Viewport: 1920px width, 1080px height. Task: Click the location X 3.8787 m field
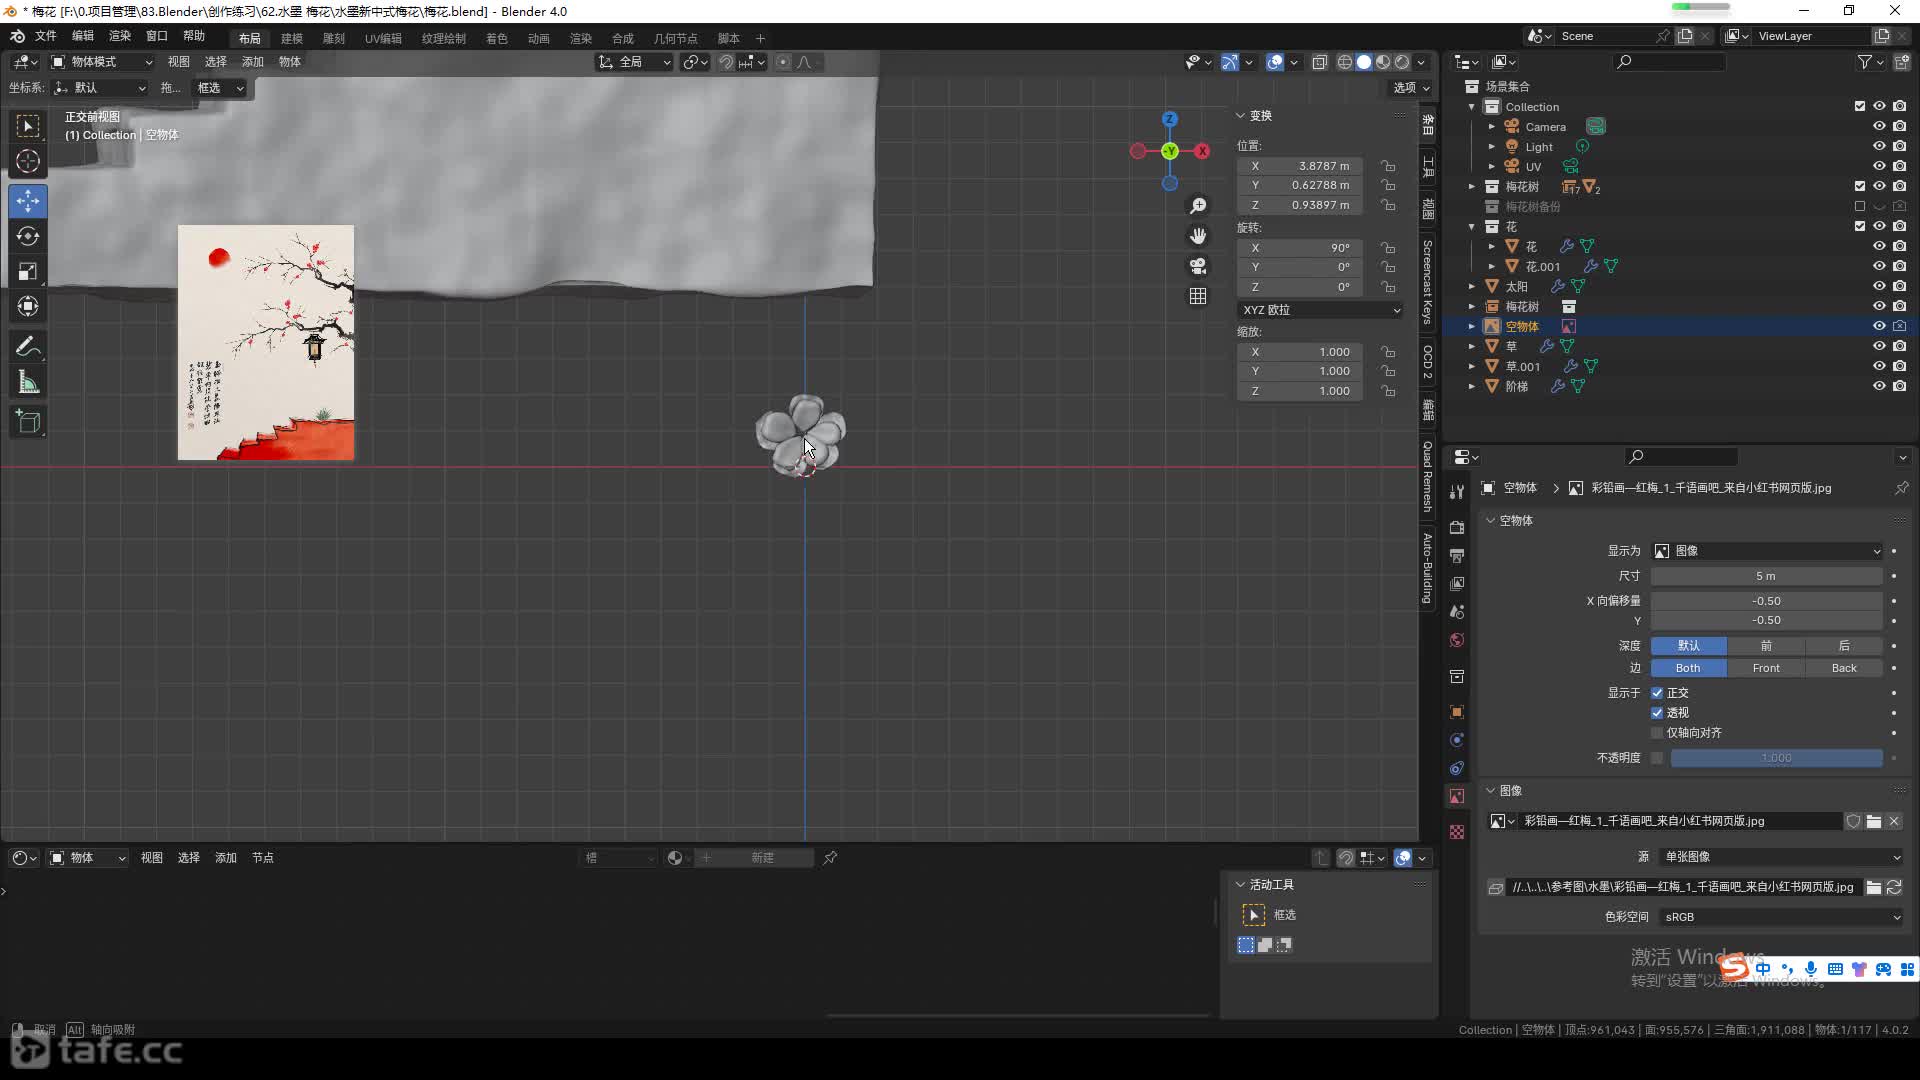[1299, 166]
